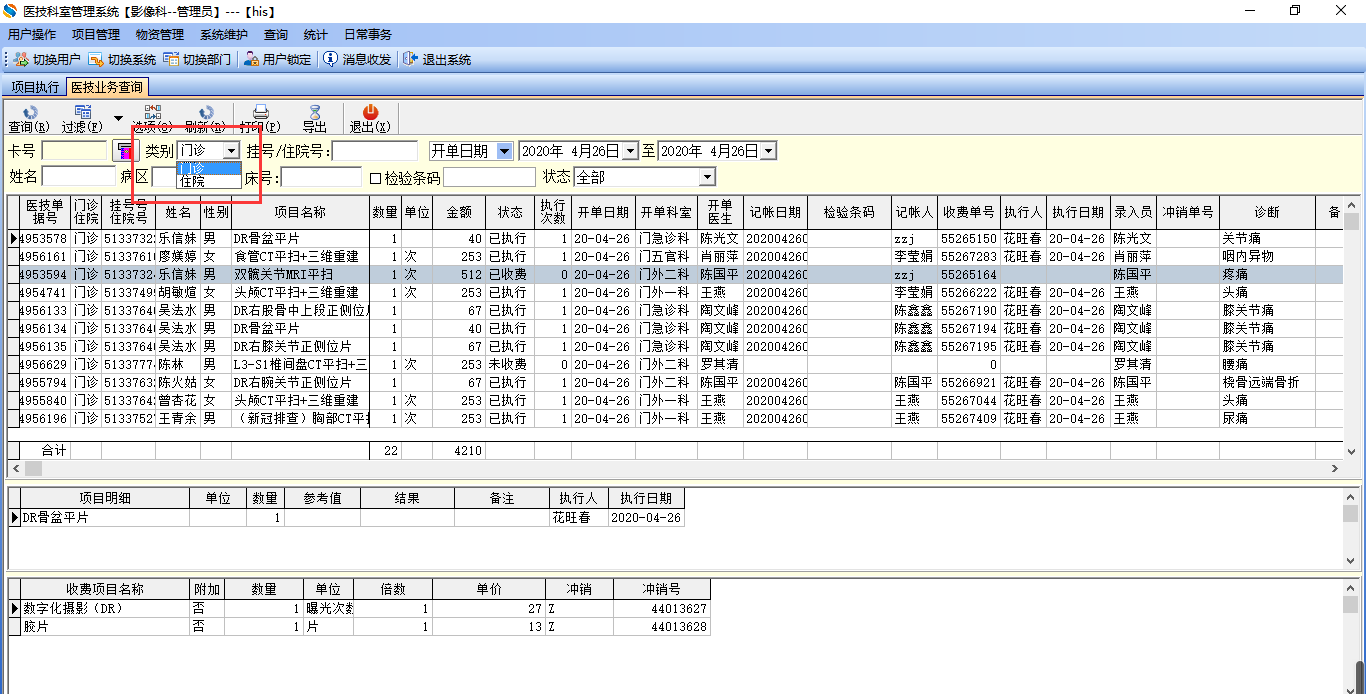Image resolution: width=1366 pixels, height=694 pixels.
Task: Expand the 状态 dropdown showing 全部
Action: point(707,177)
